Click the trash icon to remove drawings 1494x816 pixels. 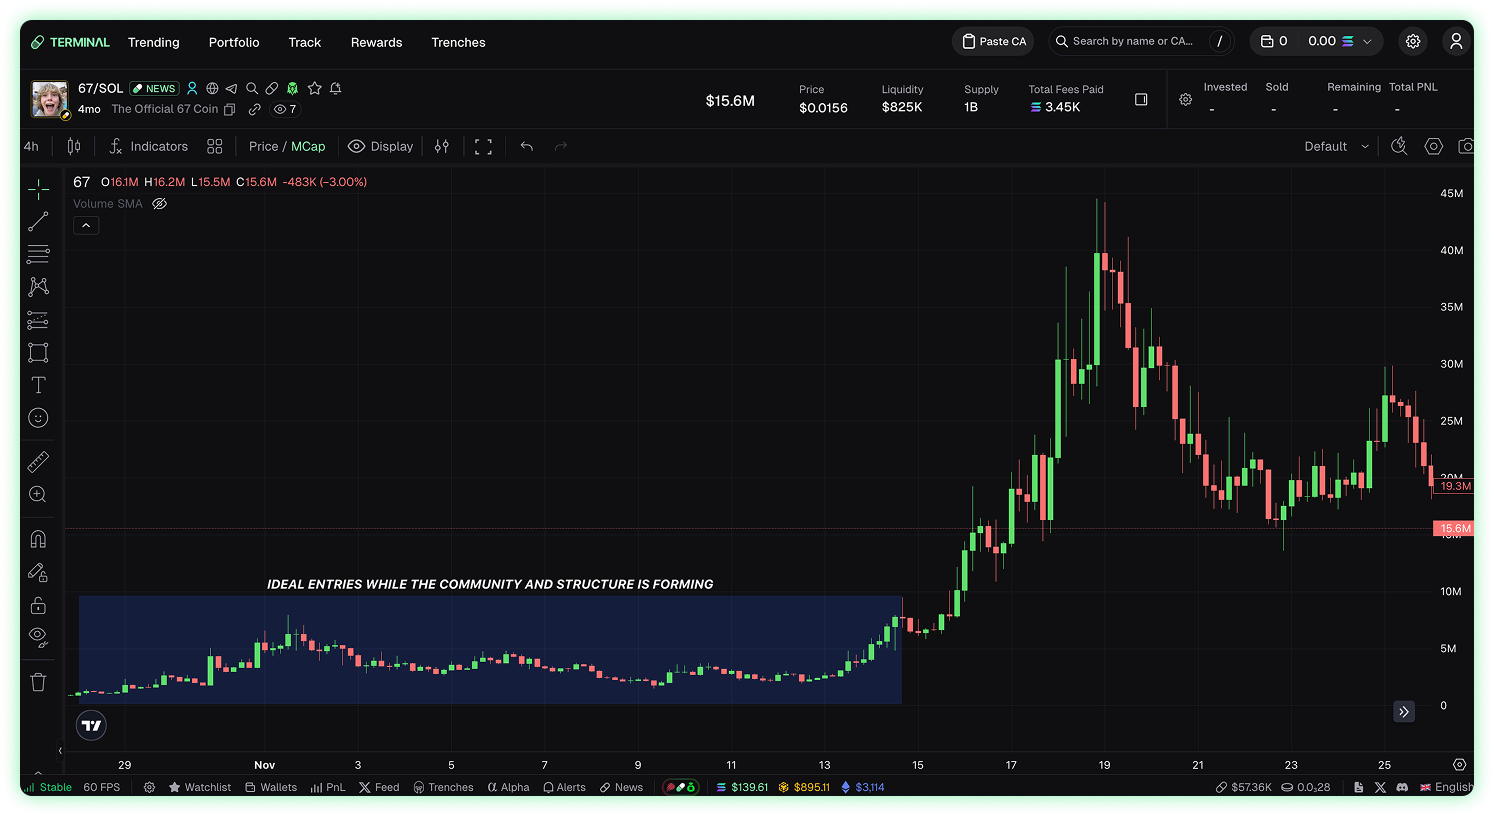pyautogui.click(x=38, y=682)
